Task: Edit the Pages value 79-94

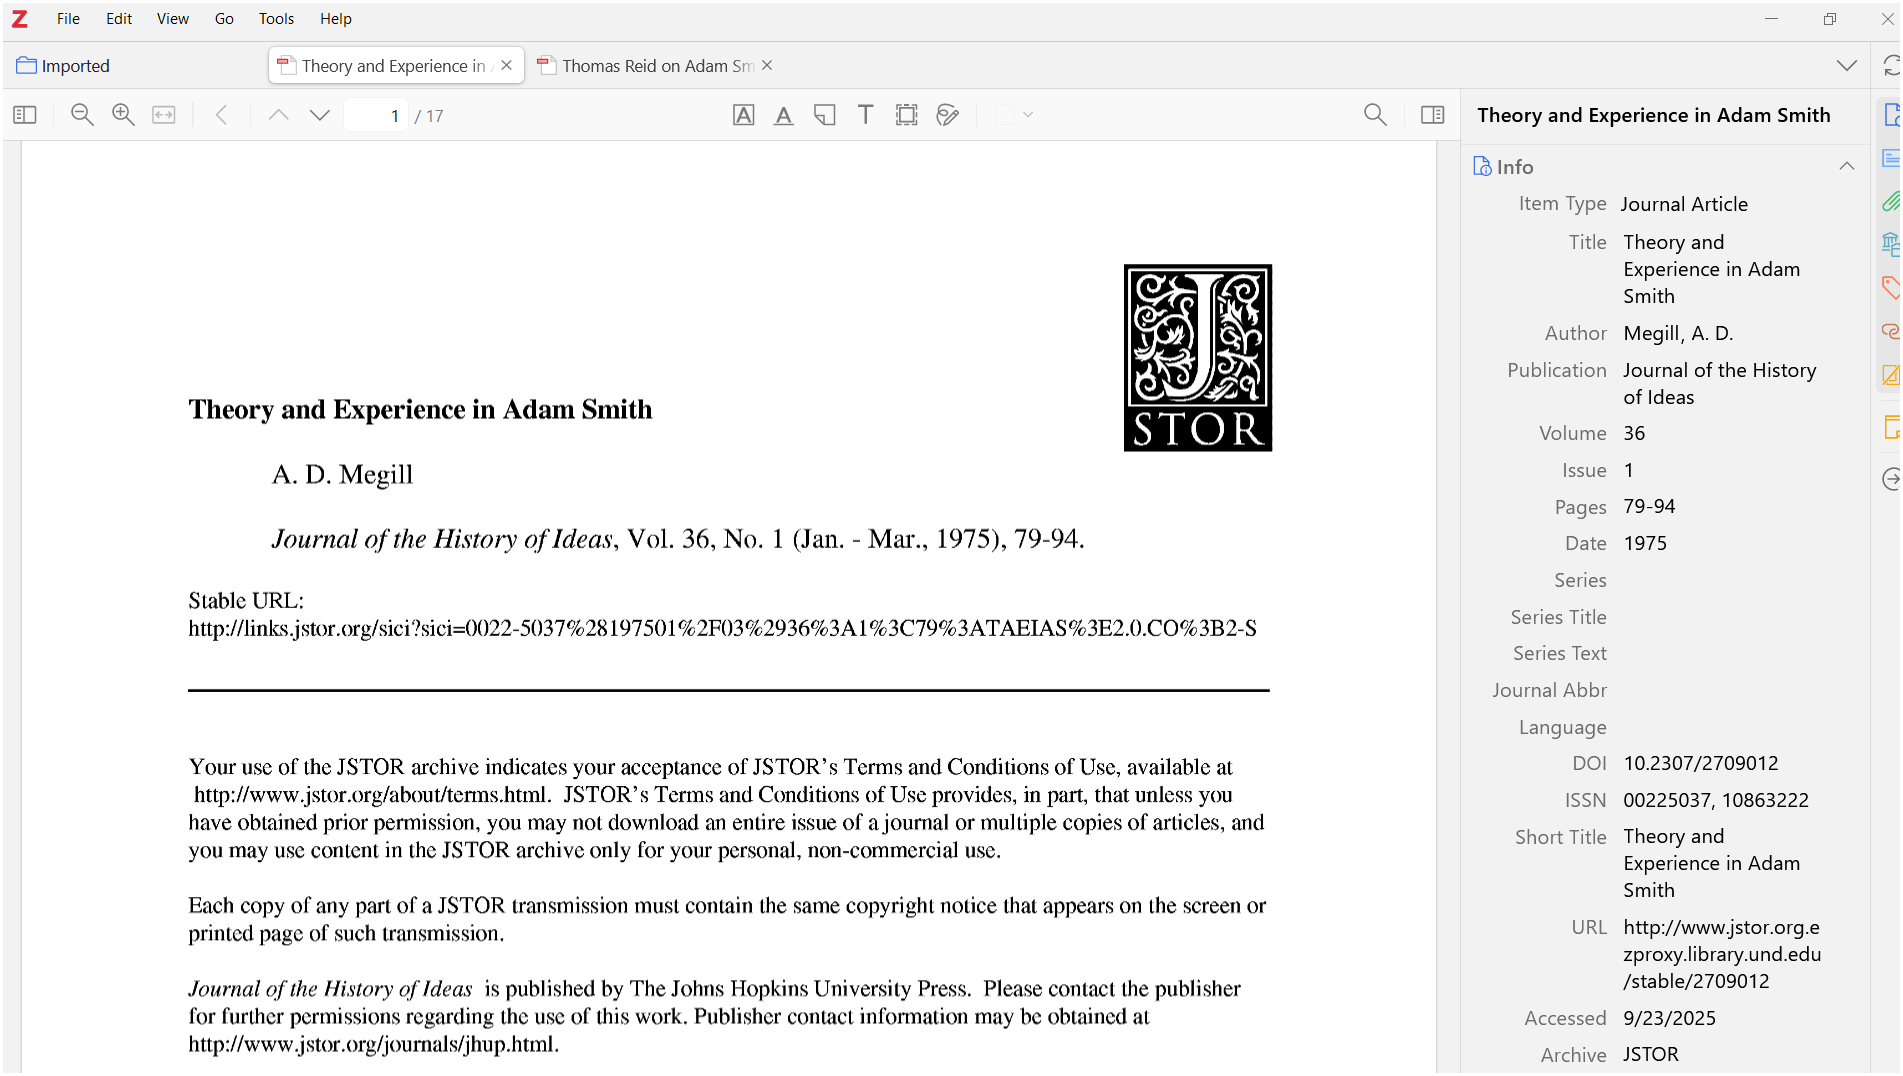Action: point(1649,506)
